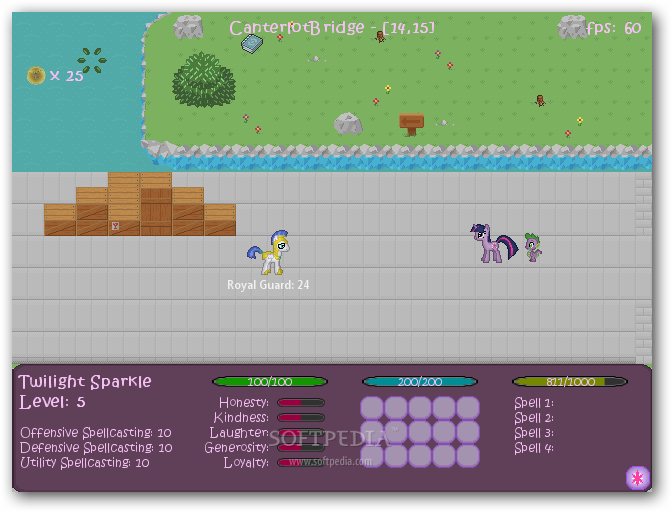
Task: Click the brown critter near the map title
Action: (x=380, y=36)
